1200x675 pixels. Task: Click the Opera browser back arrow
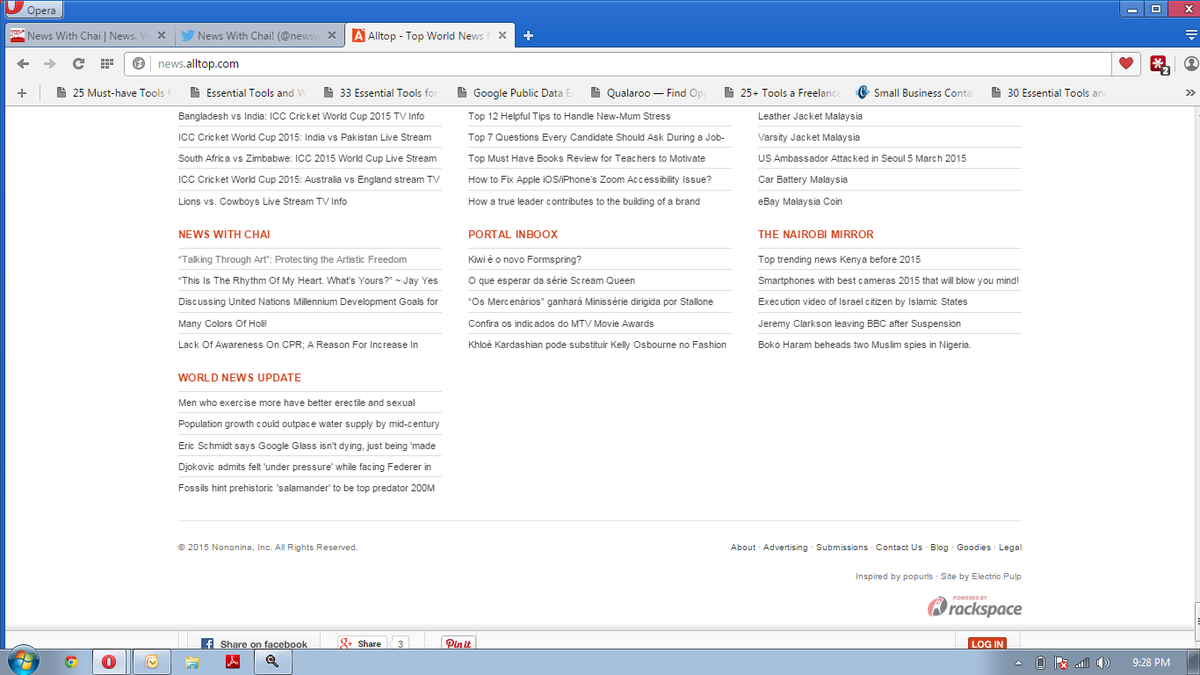coord(23,62)
